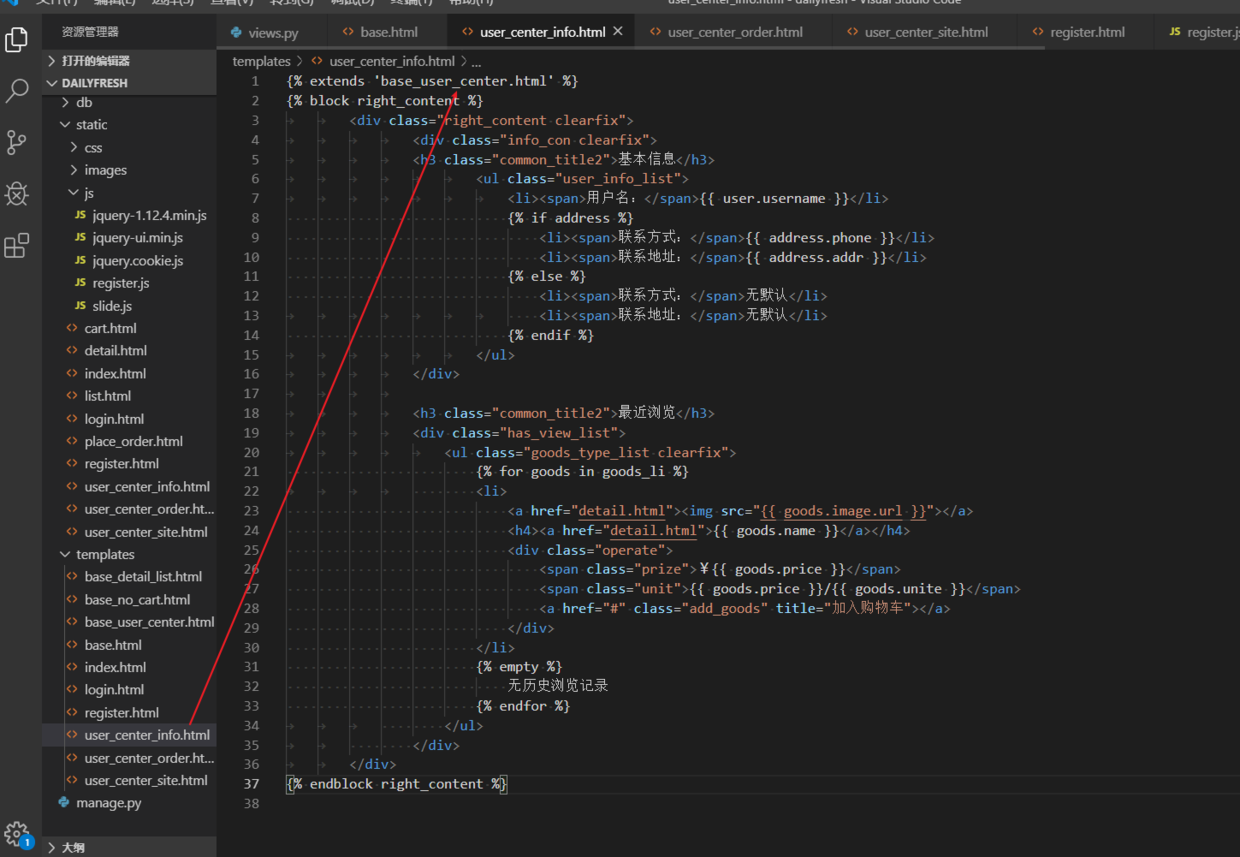Open the Explorer view in activity bar

point(17,39)
